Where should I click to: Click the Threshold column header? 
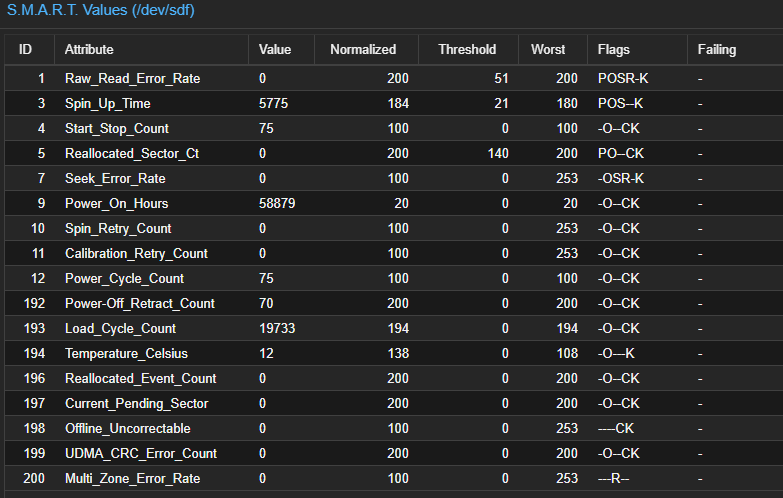tap(468, 49)
